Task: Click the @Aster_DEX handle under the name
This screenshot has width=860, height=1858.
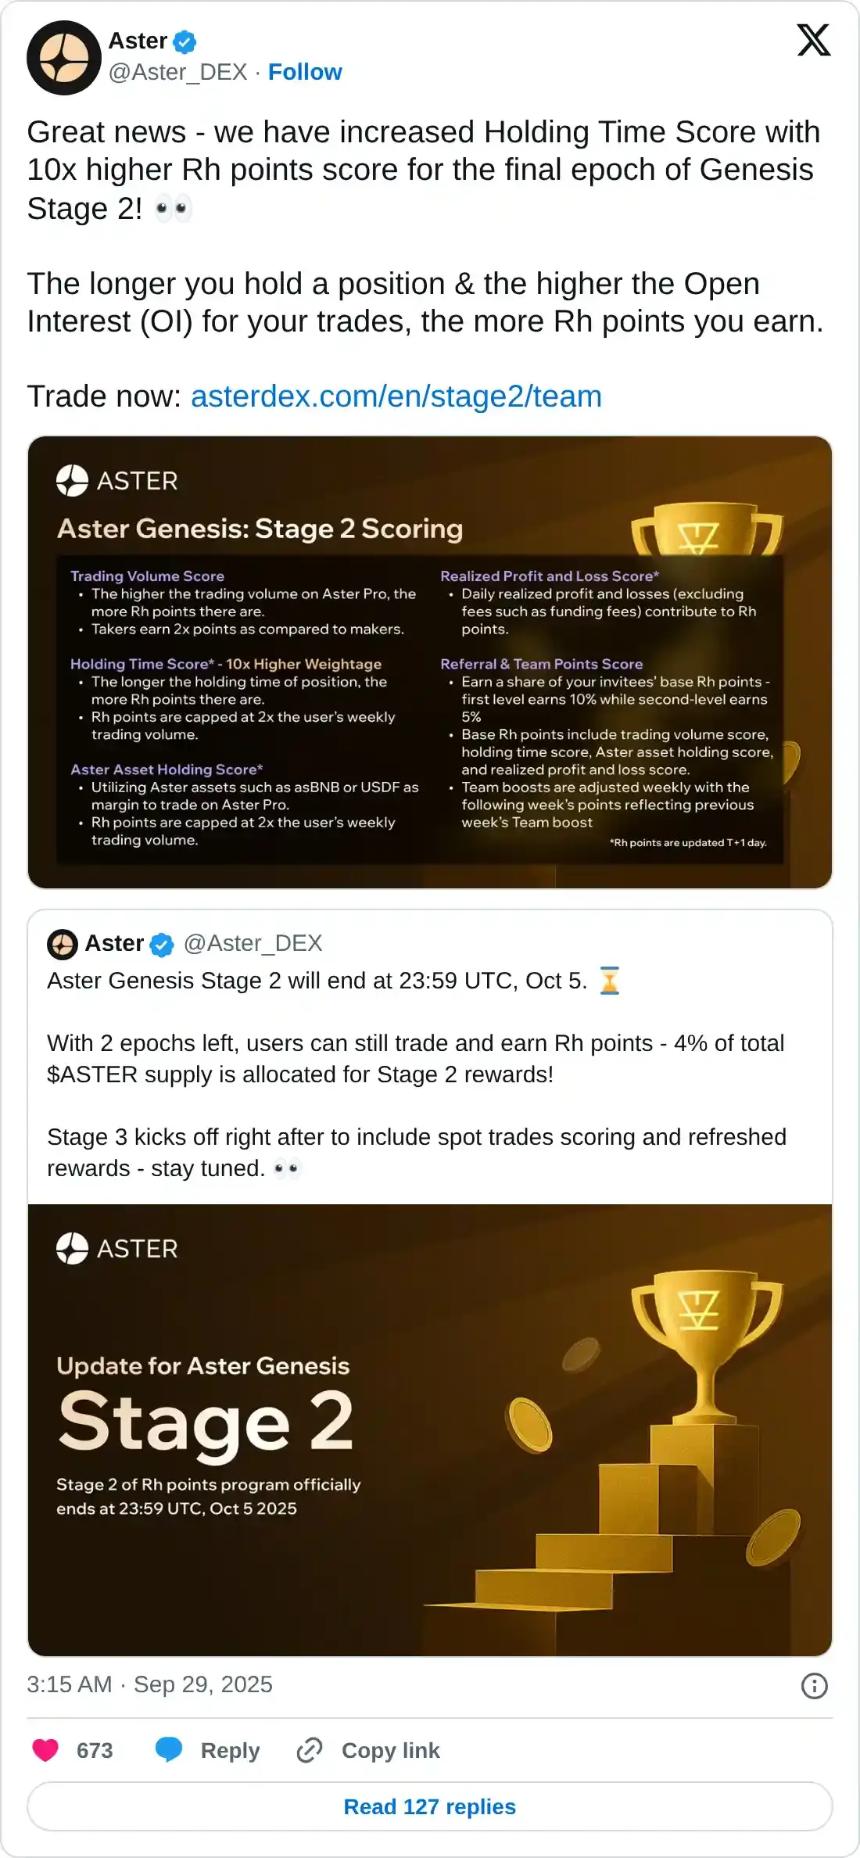Action: coord(176,71)
